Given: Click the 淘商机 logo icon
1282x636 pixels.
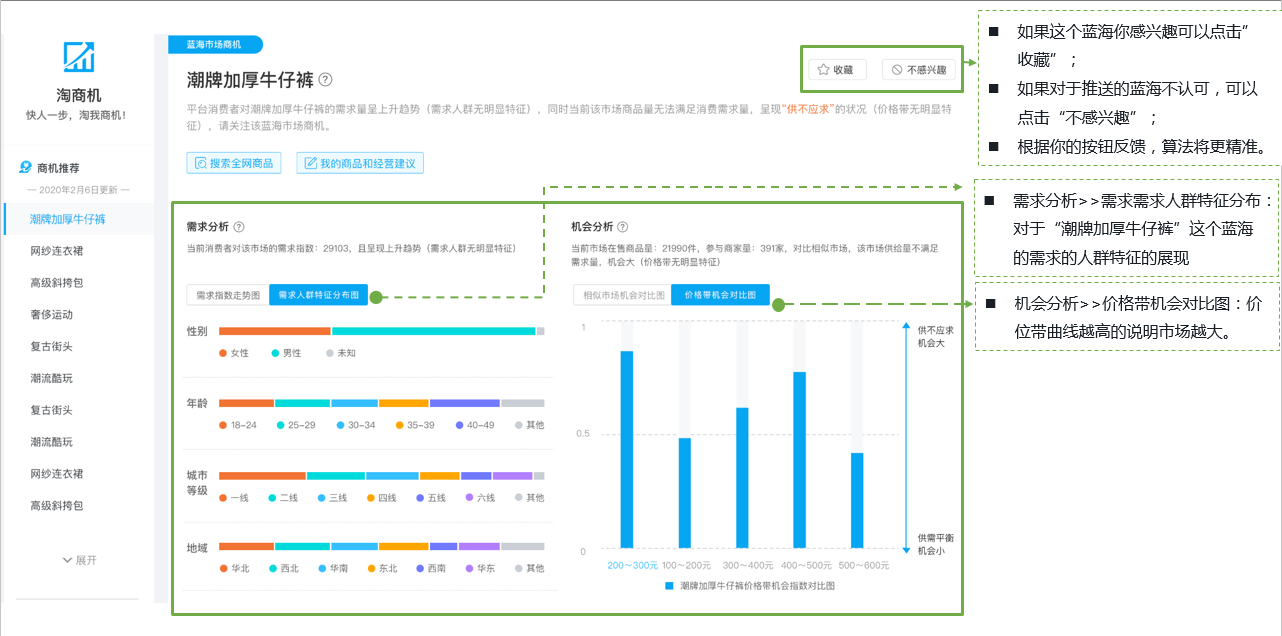Looking at the screenshot, I should 78,57.
